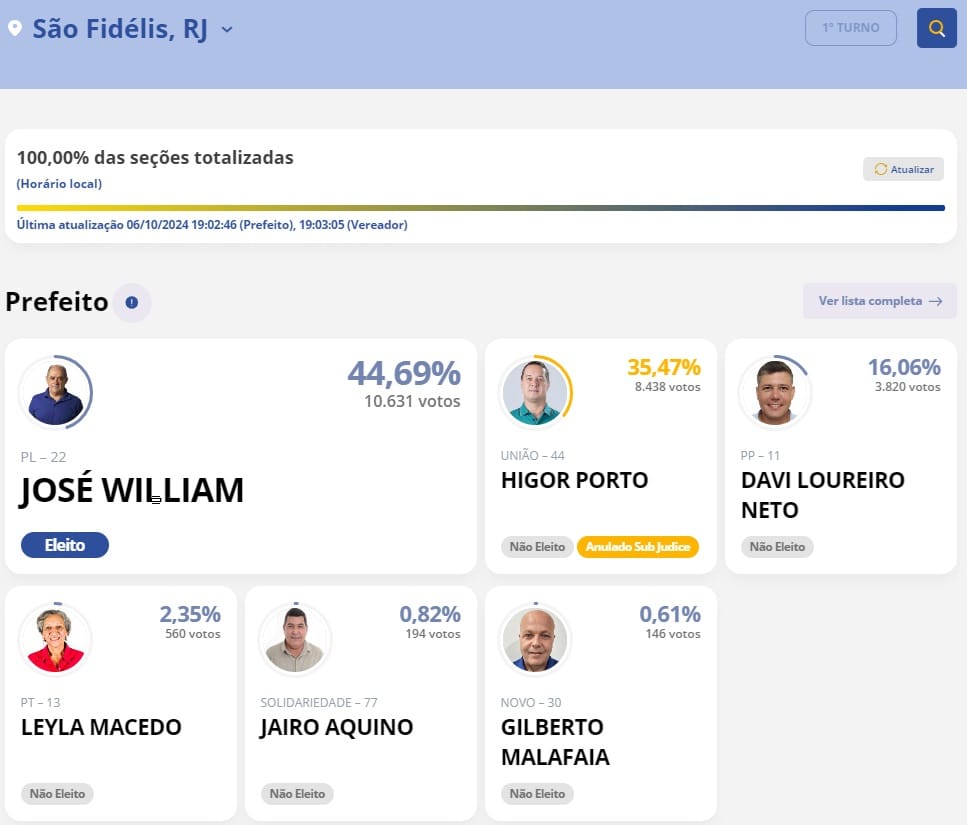Open Leyla Macedo's candidate photo

point(56,639)
